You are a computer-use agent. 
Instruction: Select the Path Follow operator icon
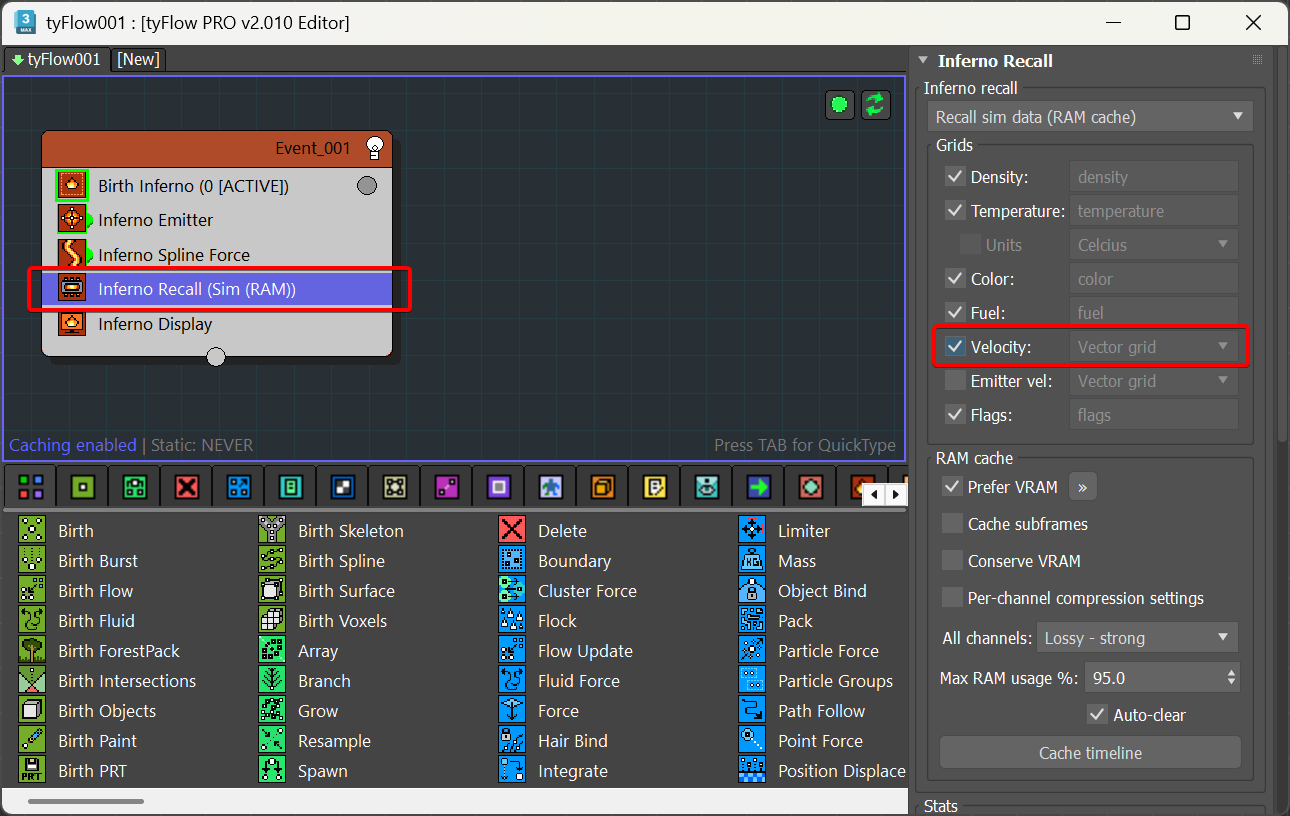point(752,711)
